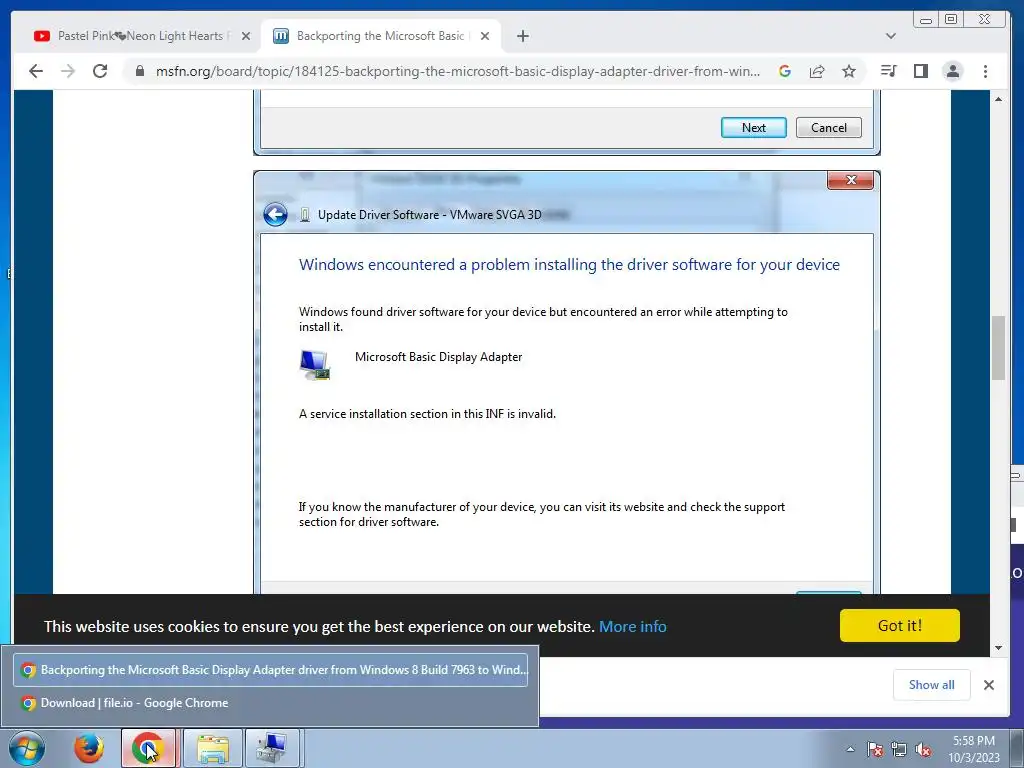Screen dimensions: 1024x768
Task: Open the More info cookie link
Action: (632, 626)
